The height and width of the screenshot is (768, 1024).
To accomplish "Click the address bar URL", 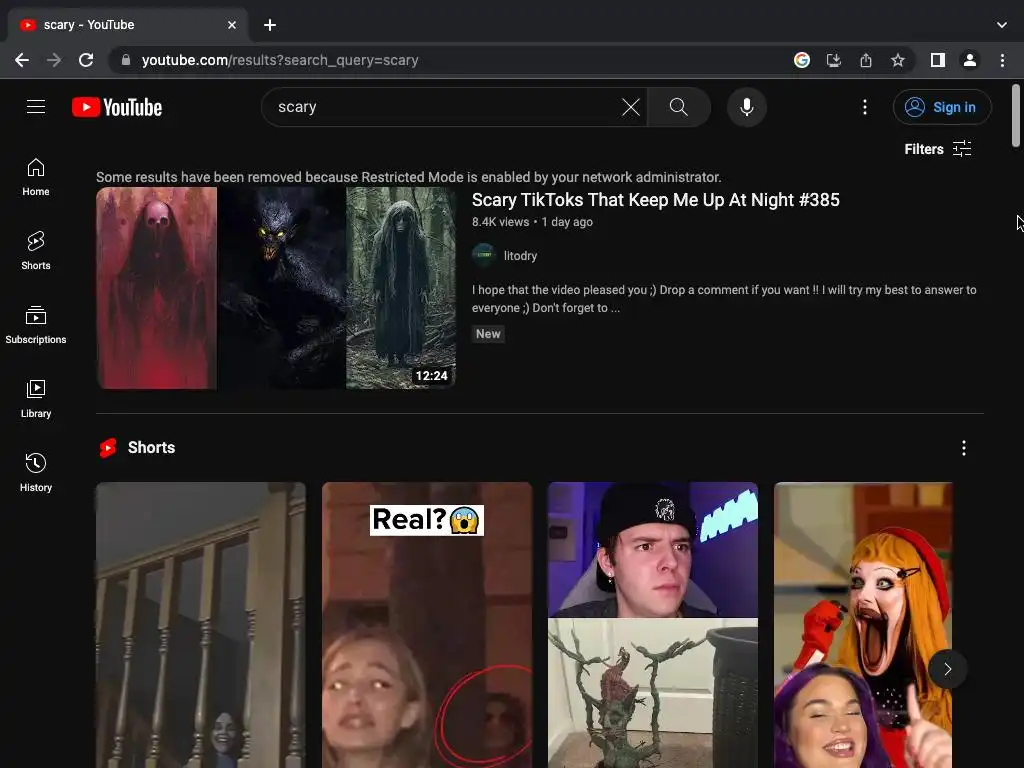I will (x=280, y=60).
